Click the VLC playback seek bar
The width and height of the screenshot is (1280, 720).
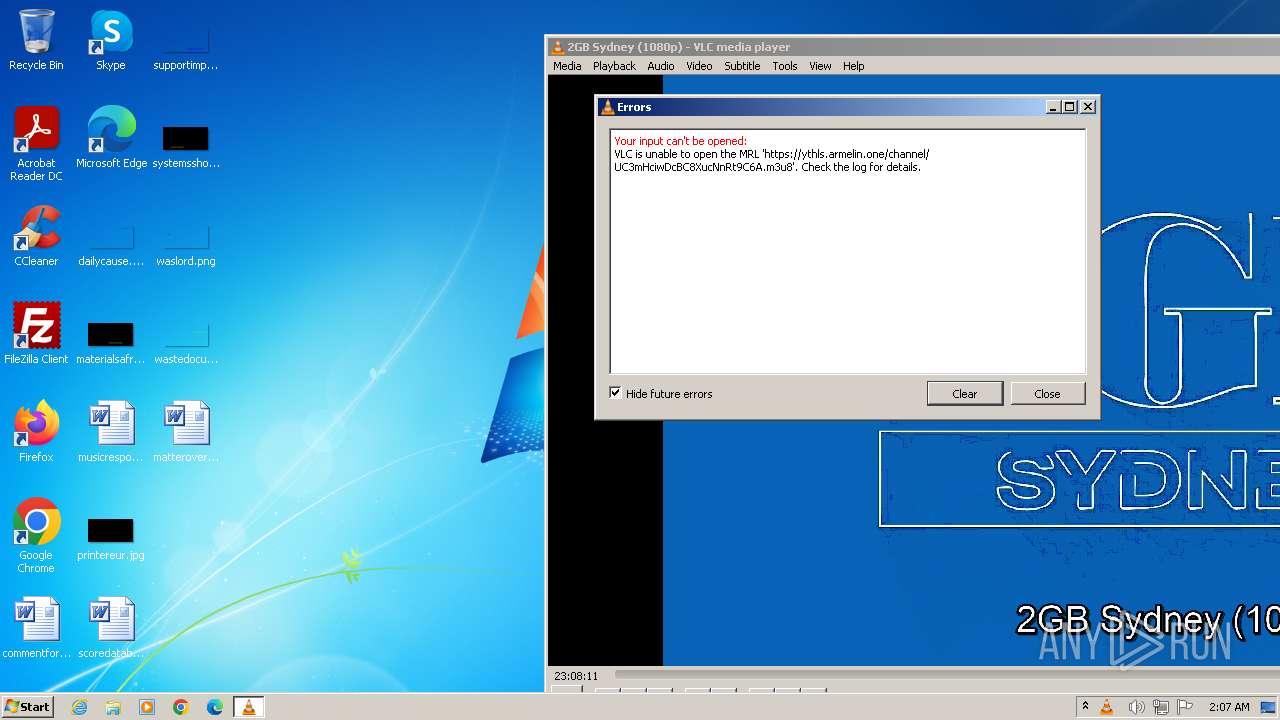[x=947, y=676]
